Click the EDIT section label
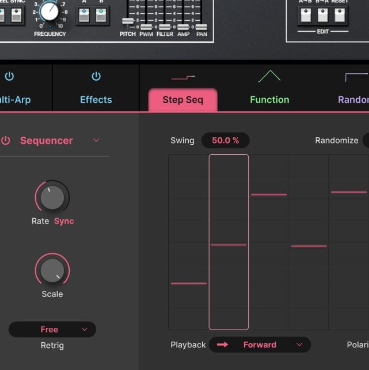This screenshot has width=369, height=370. (323, 32)
